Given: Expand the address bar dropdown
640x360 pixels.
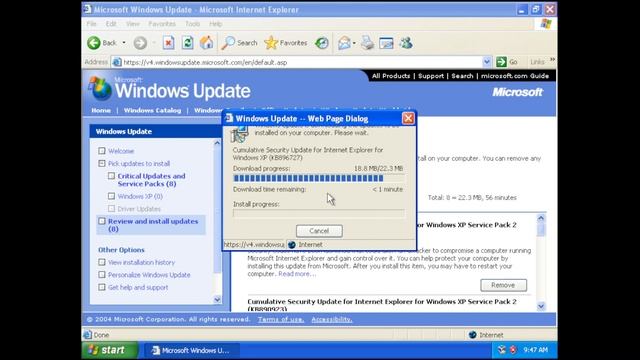Looking at the screenshot, I should tap(487, 62).
